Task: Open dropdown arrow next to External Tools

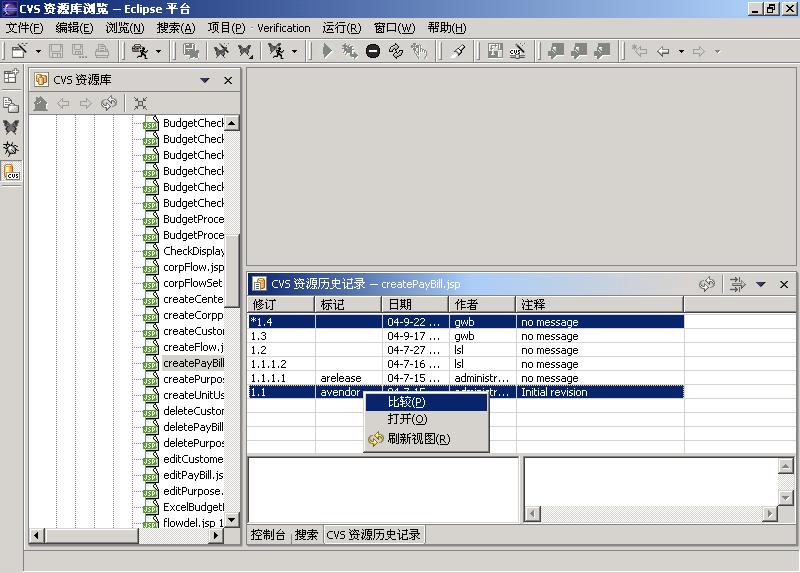Action: tap(158, 52)
